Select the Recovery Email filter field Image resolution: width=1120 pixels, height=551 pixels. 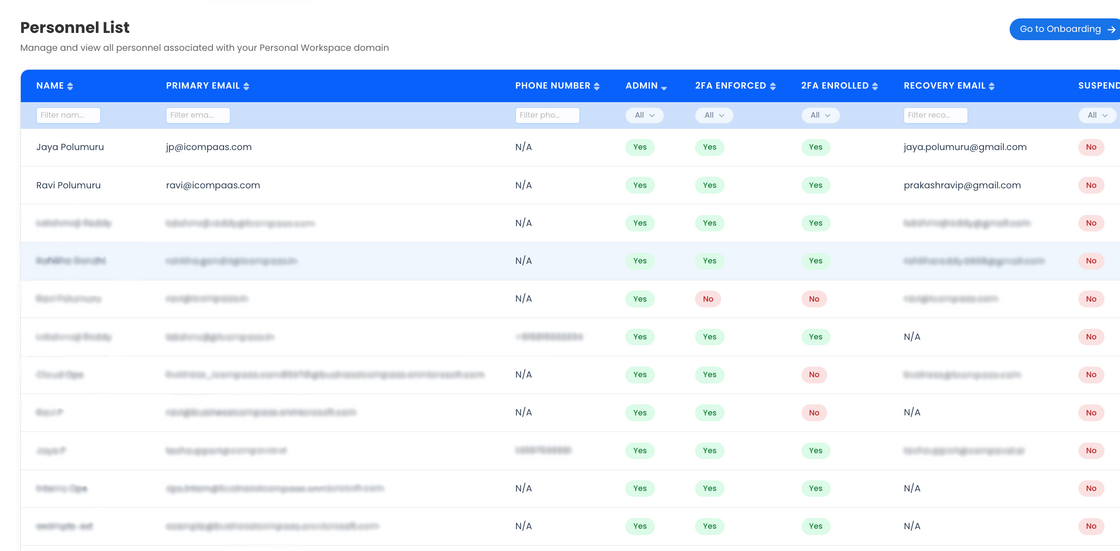coord(935,116)
